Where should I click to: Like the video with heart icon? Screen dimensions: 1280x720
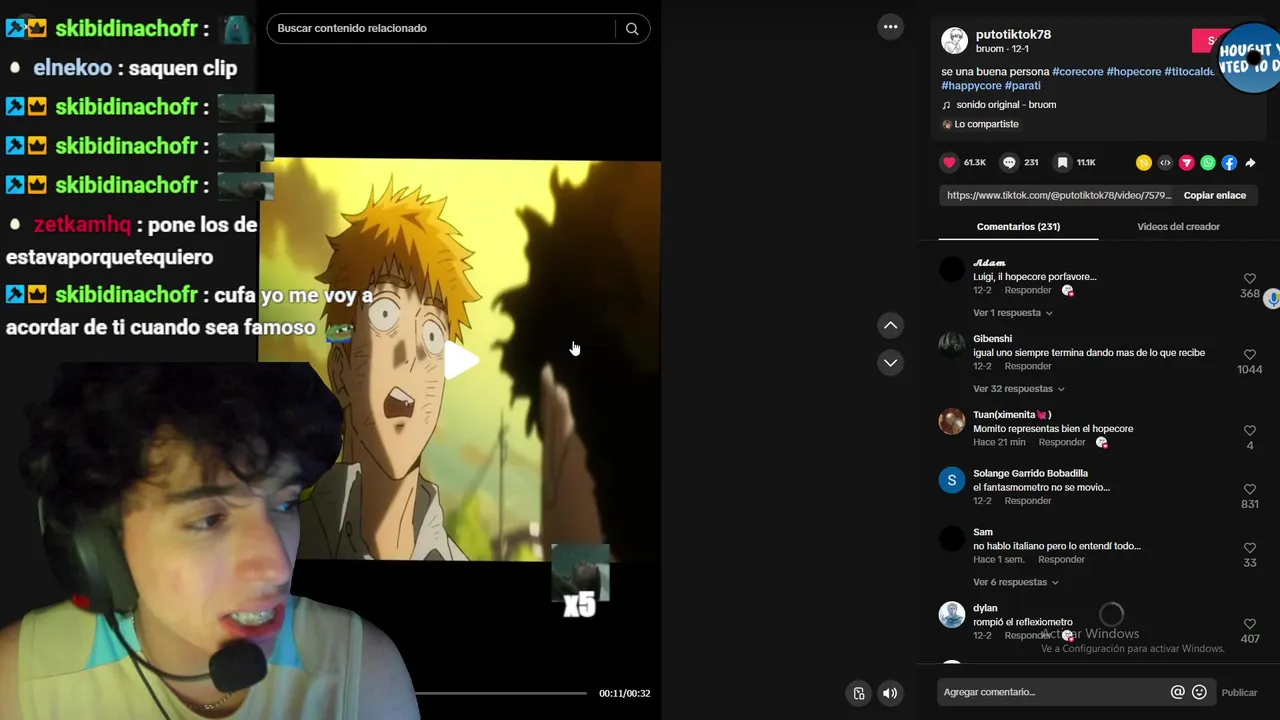click(x=949, y=162)
